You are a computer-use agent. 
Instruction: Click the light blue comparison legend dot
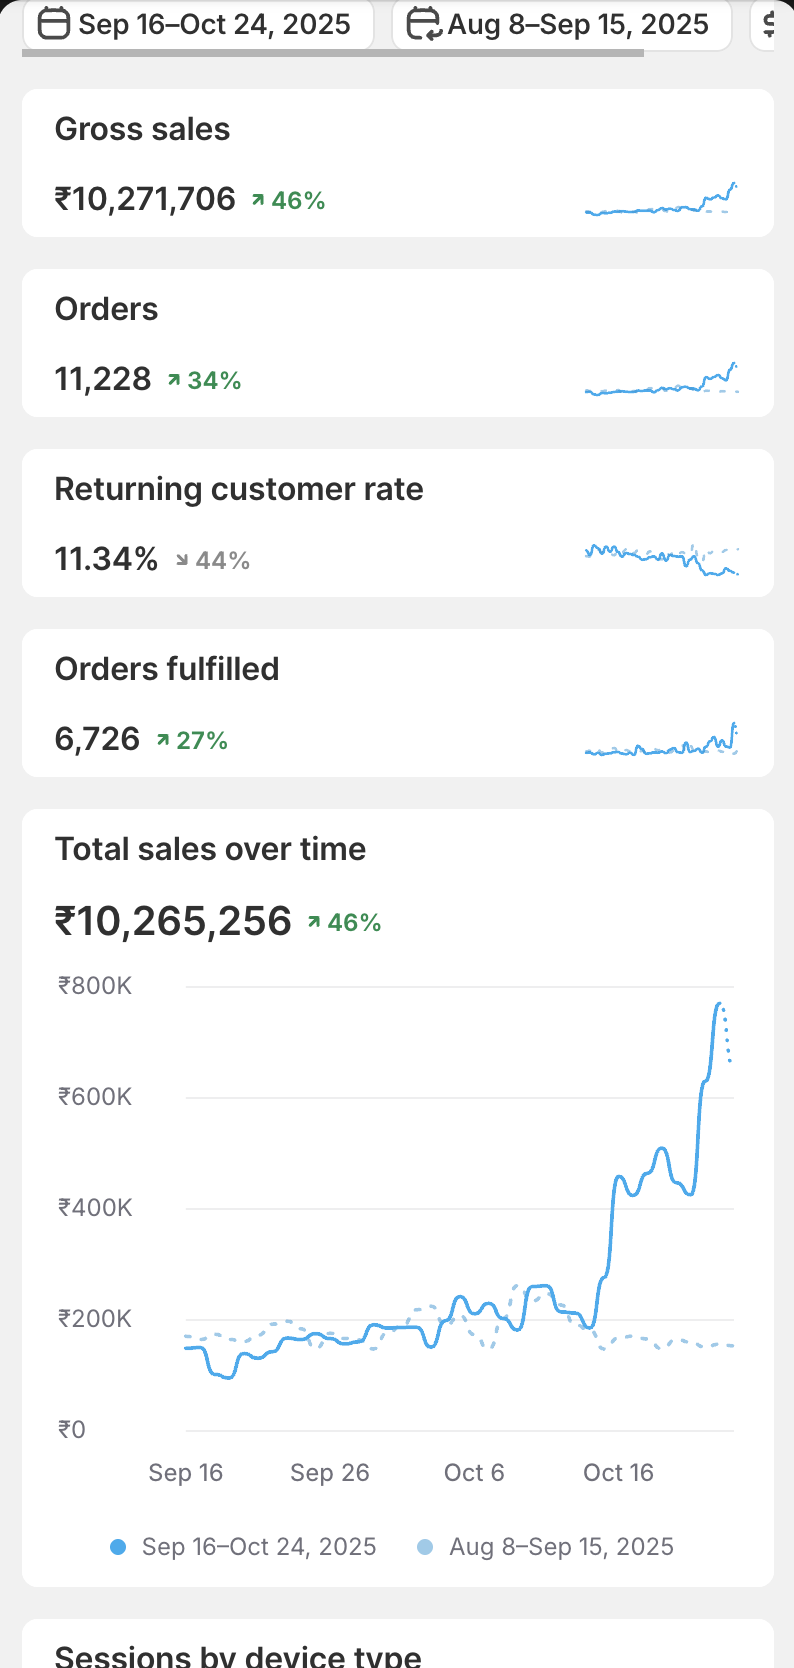point(425,1547)
